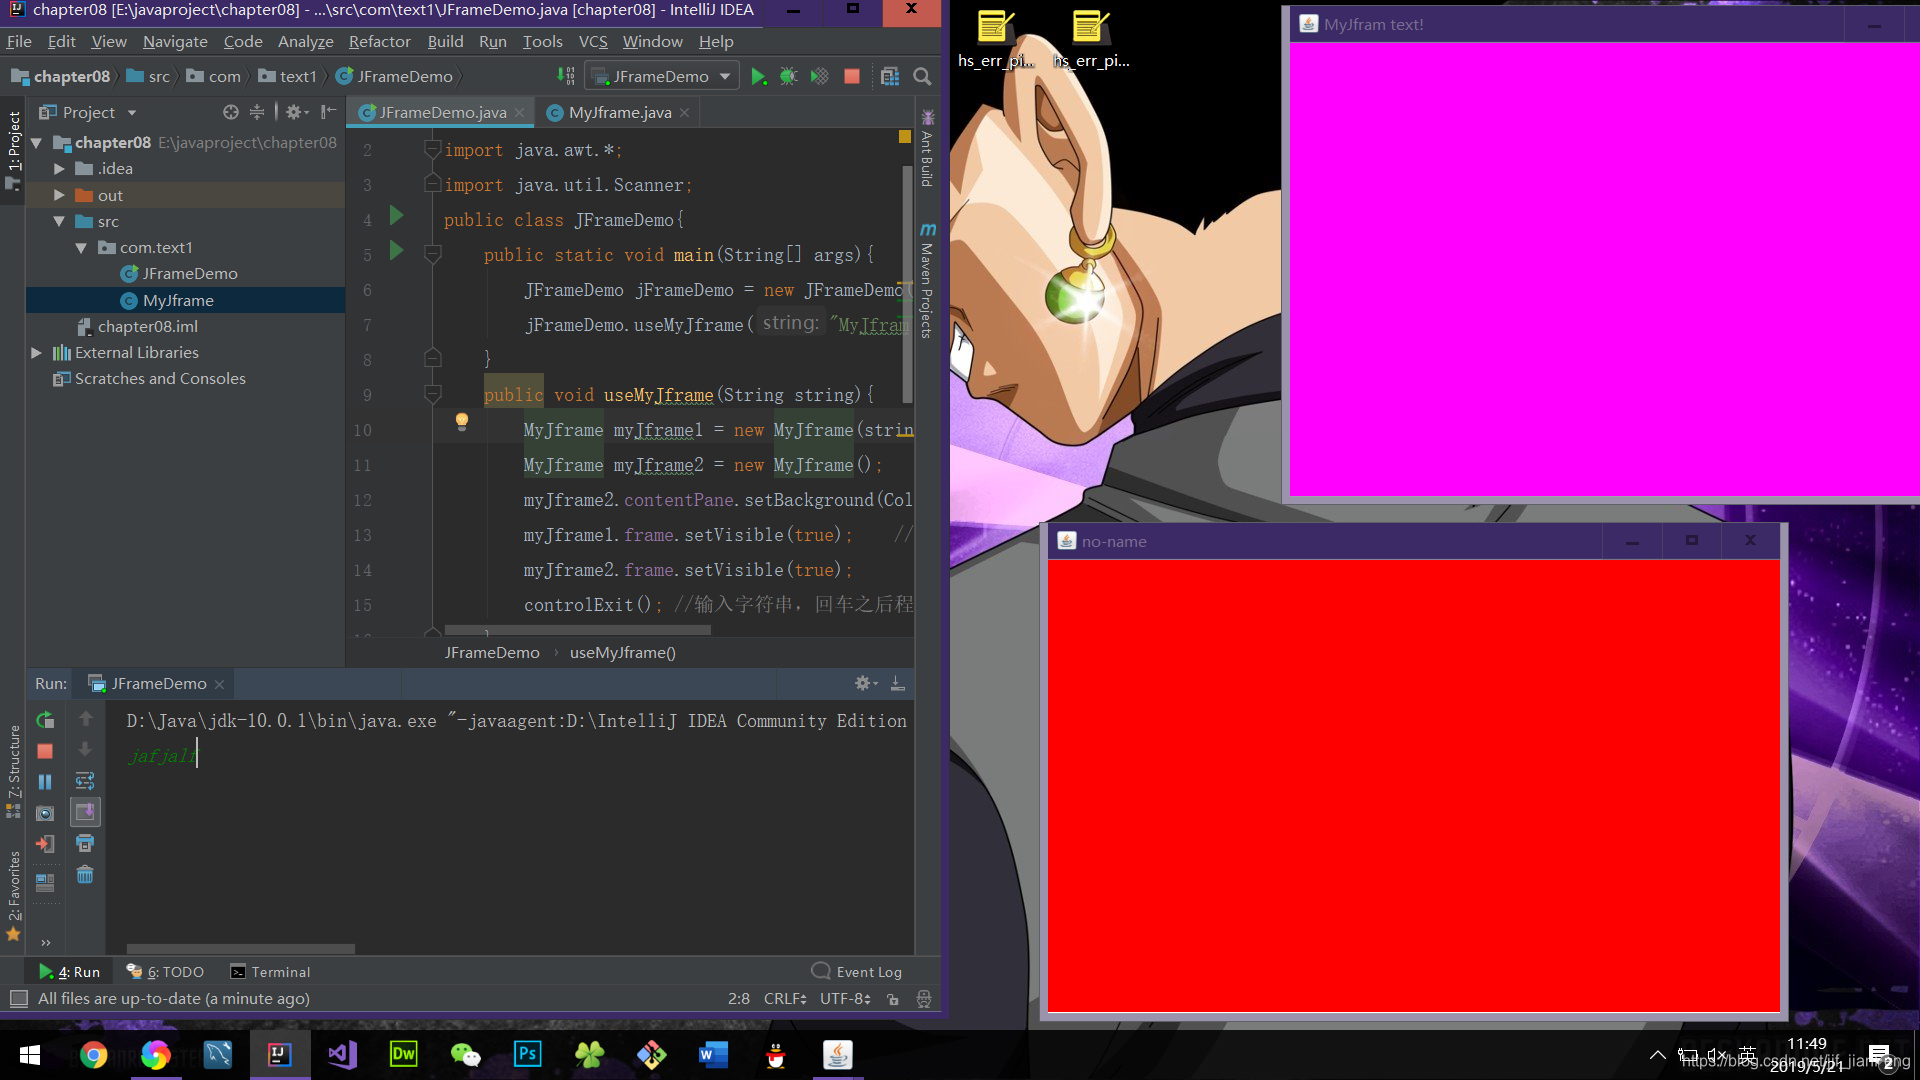Open 6: TODO tool window
The image size is (1920, 1080).
pyautogui.click(x=165, y=972)
